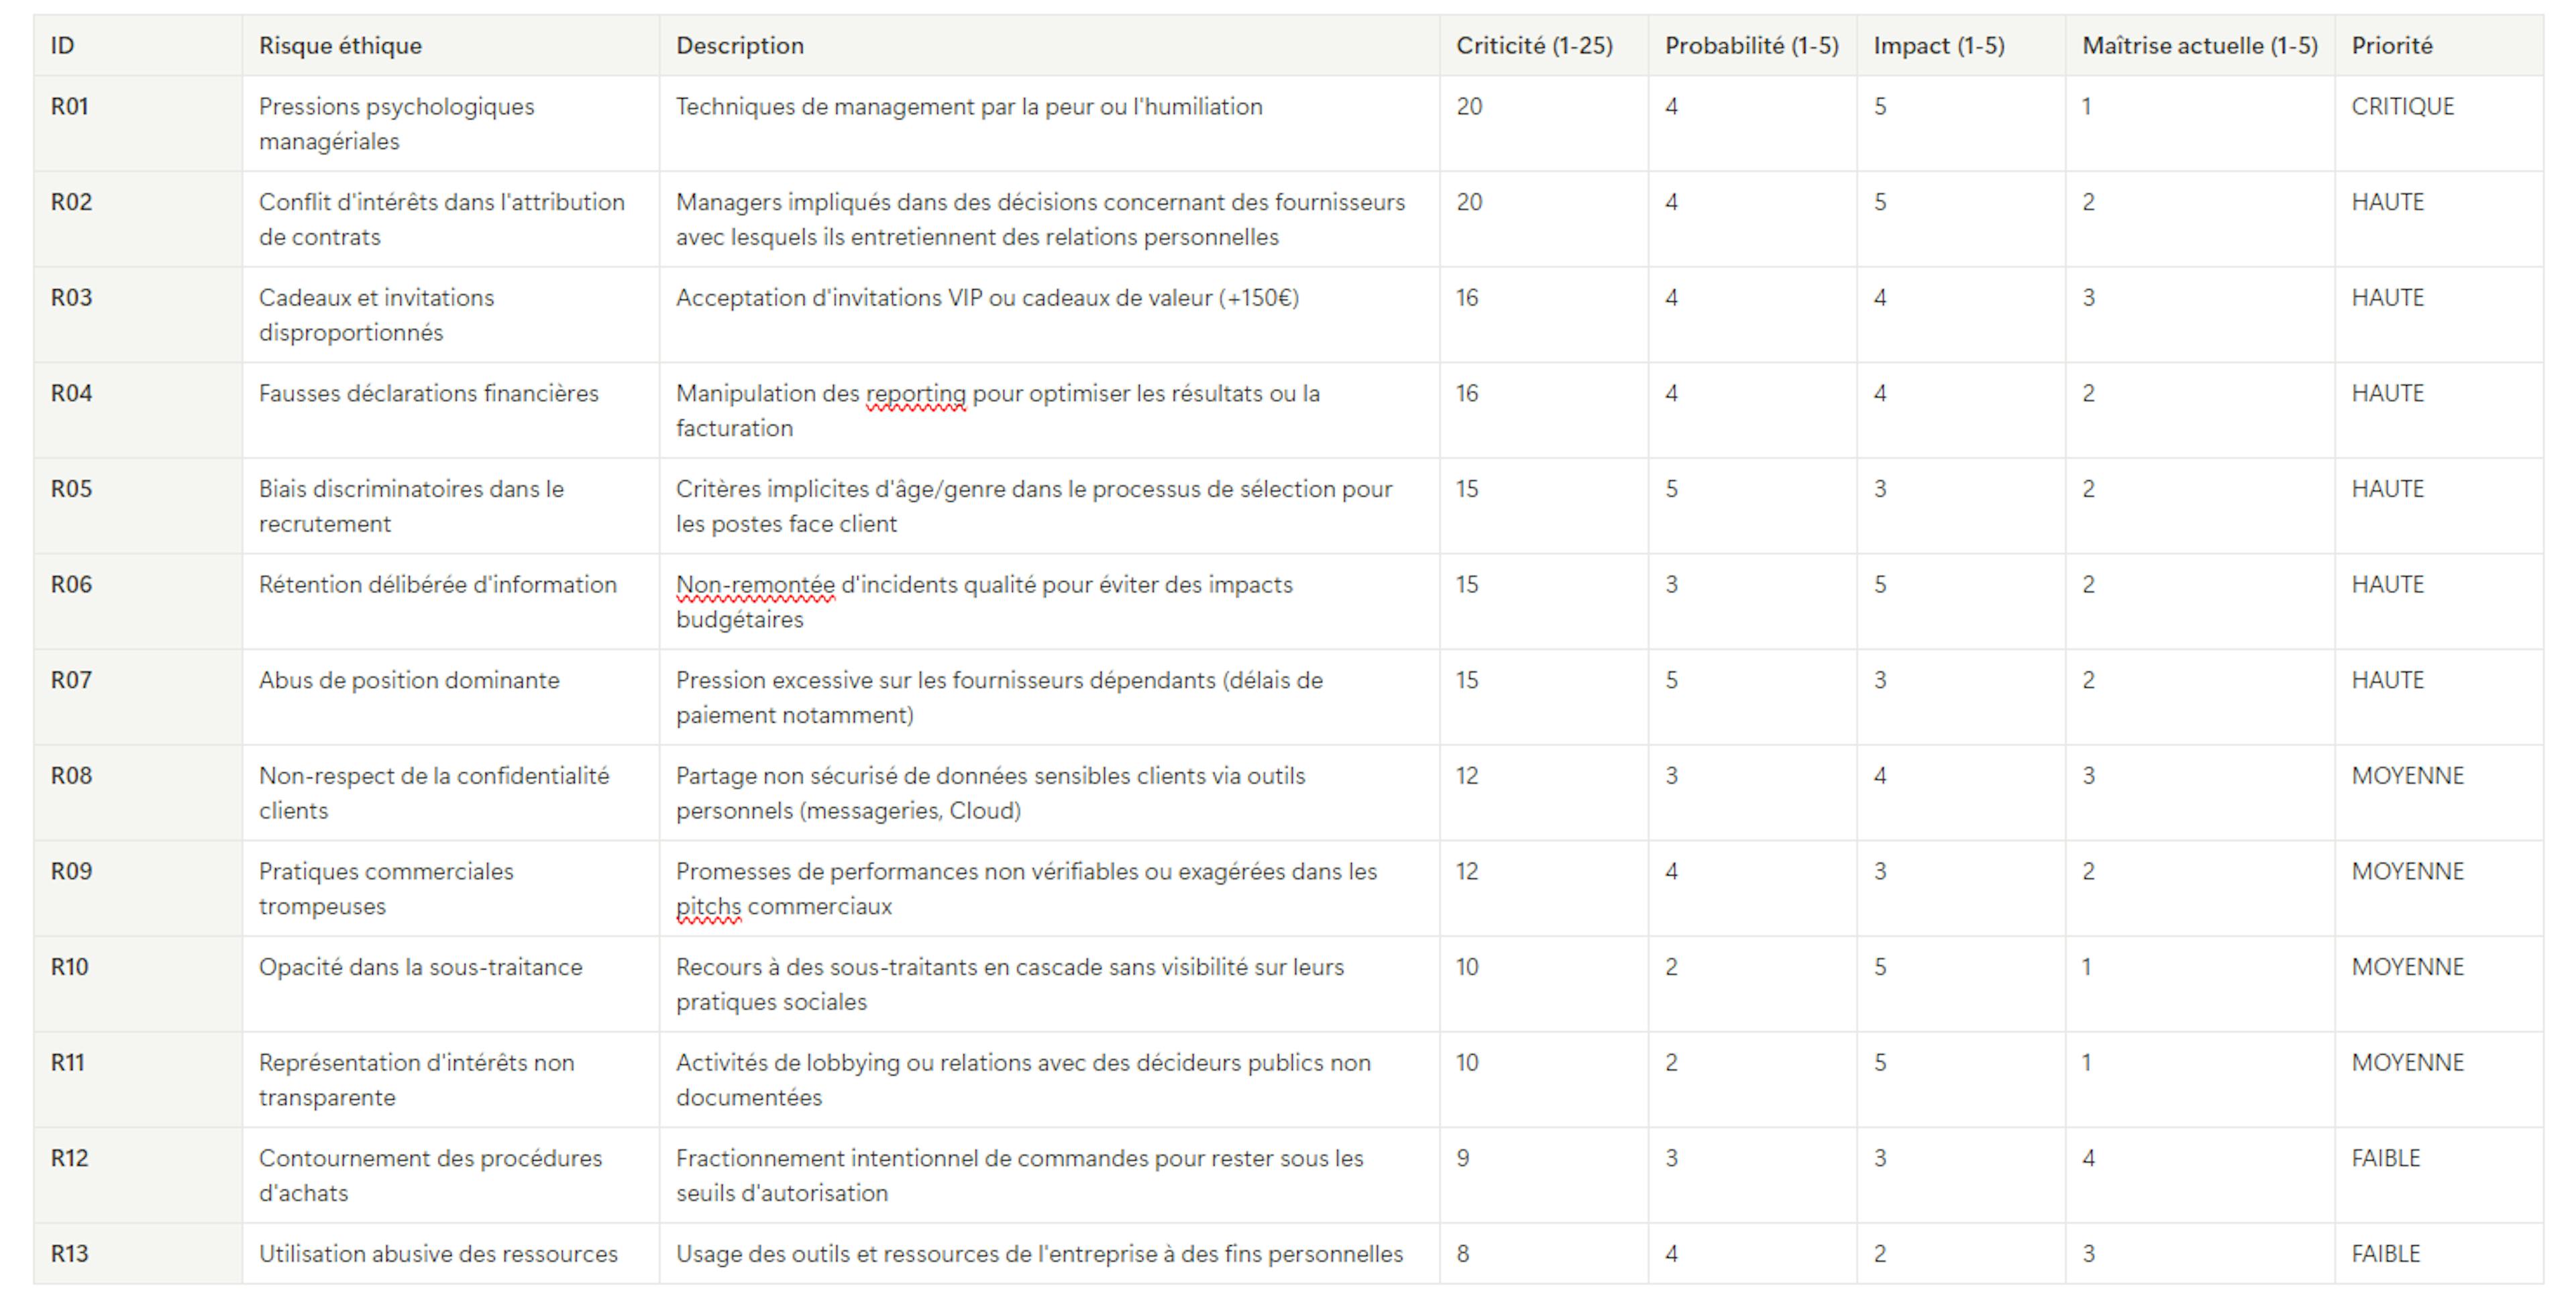Click the Impact (1-5) column header
The width and height of the screenshot is (2576, 1309).
(x=1961, y=45)
